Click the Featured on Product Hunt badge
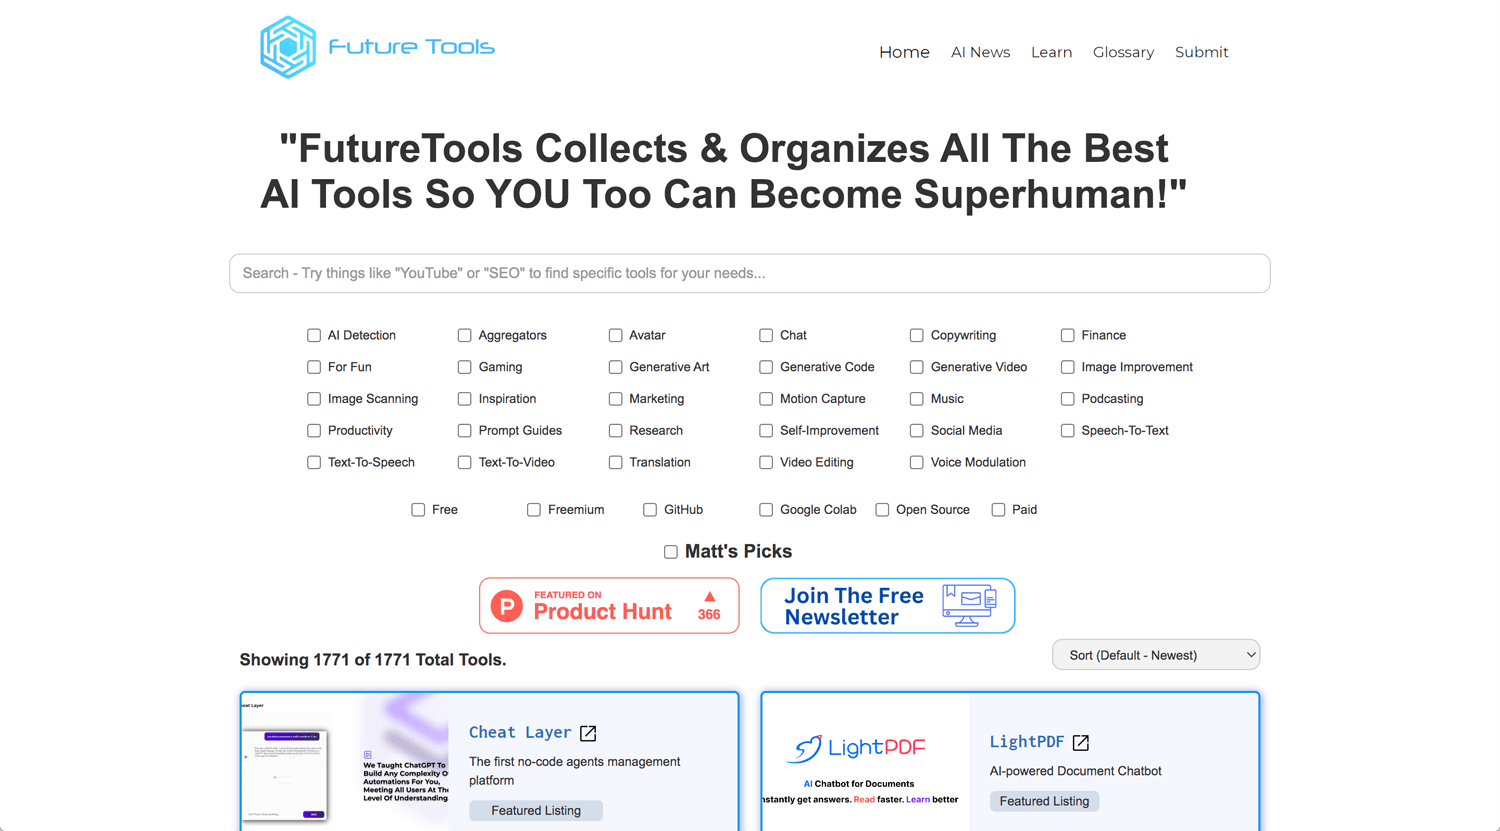This screenshot has height=831, width=1500. click(609, 606)
